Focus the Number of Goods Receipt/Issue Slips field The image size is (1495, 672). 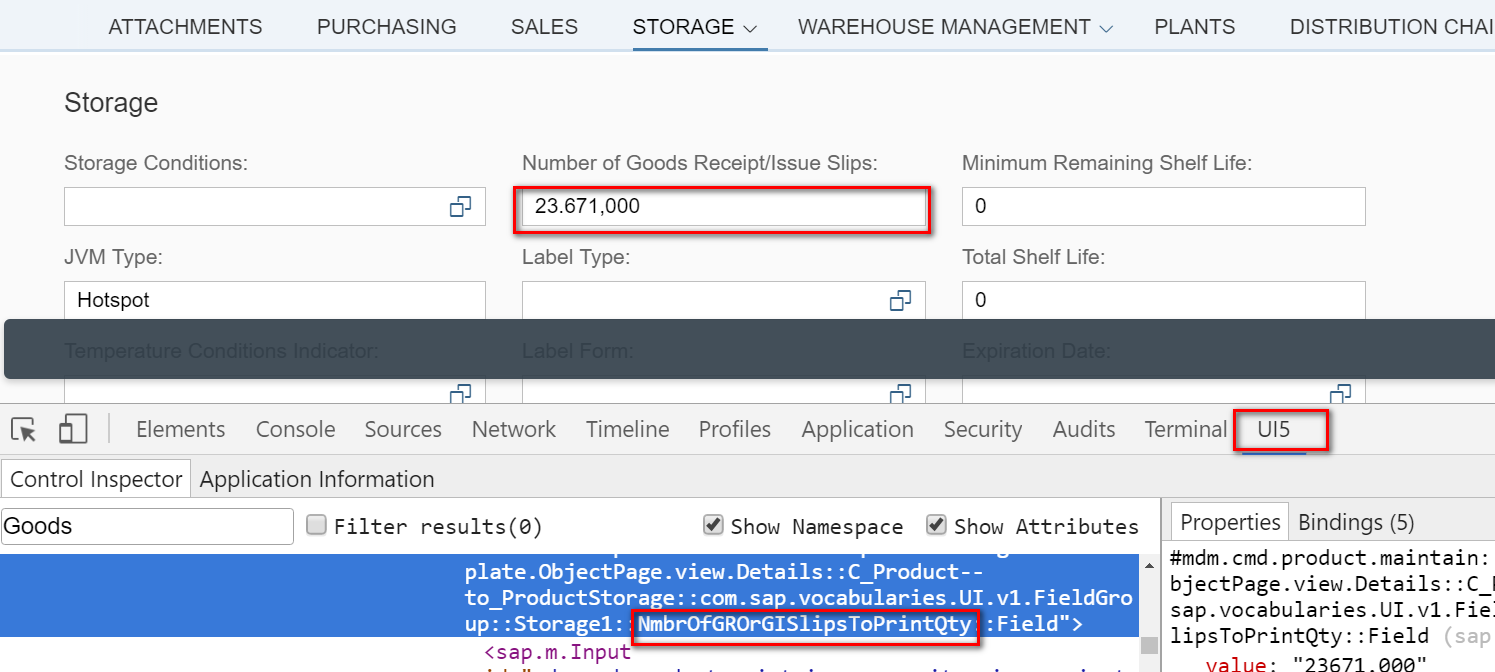(724, 207)
